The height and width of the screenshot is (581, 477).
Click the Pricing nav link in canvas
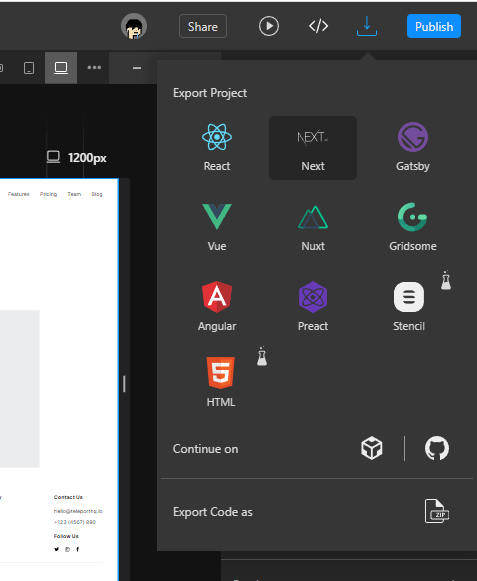[x=49, y=194]
